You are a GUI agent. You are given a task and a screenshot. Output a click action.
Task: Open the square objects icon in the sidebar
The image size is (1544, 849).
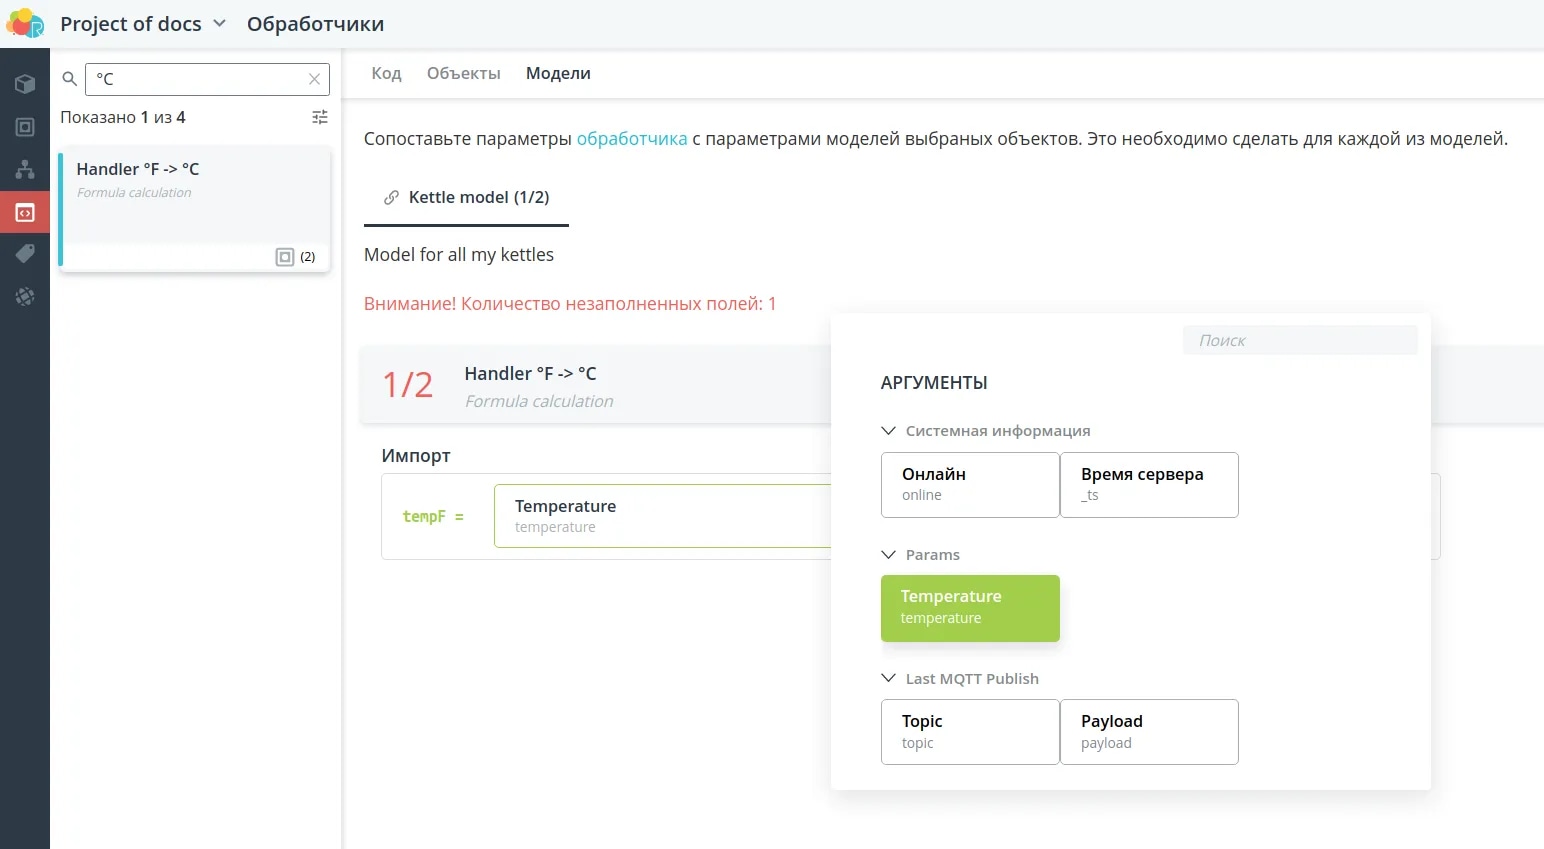point(25,127)
